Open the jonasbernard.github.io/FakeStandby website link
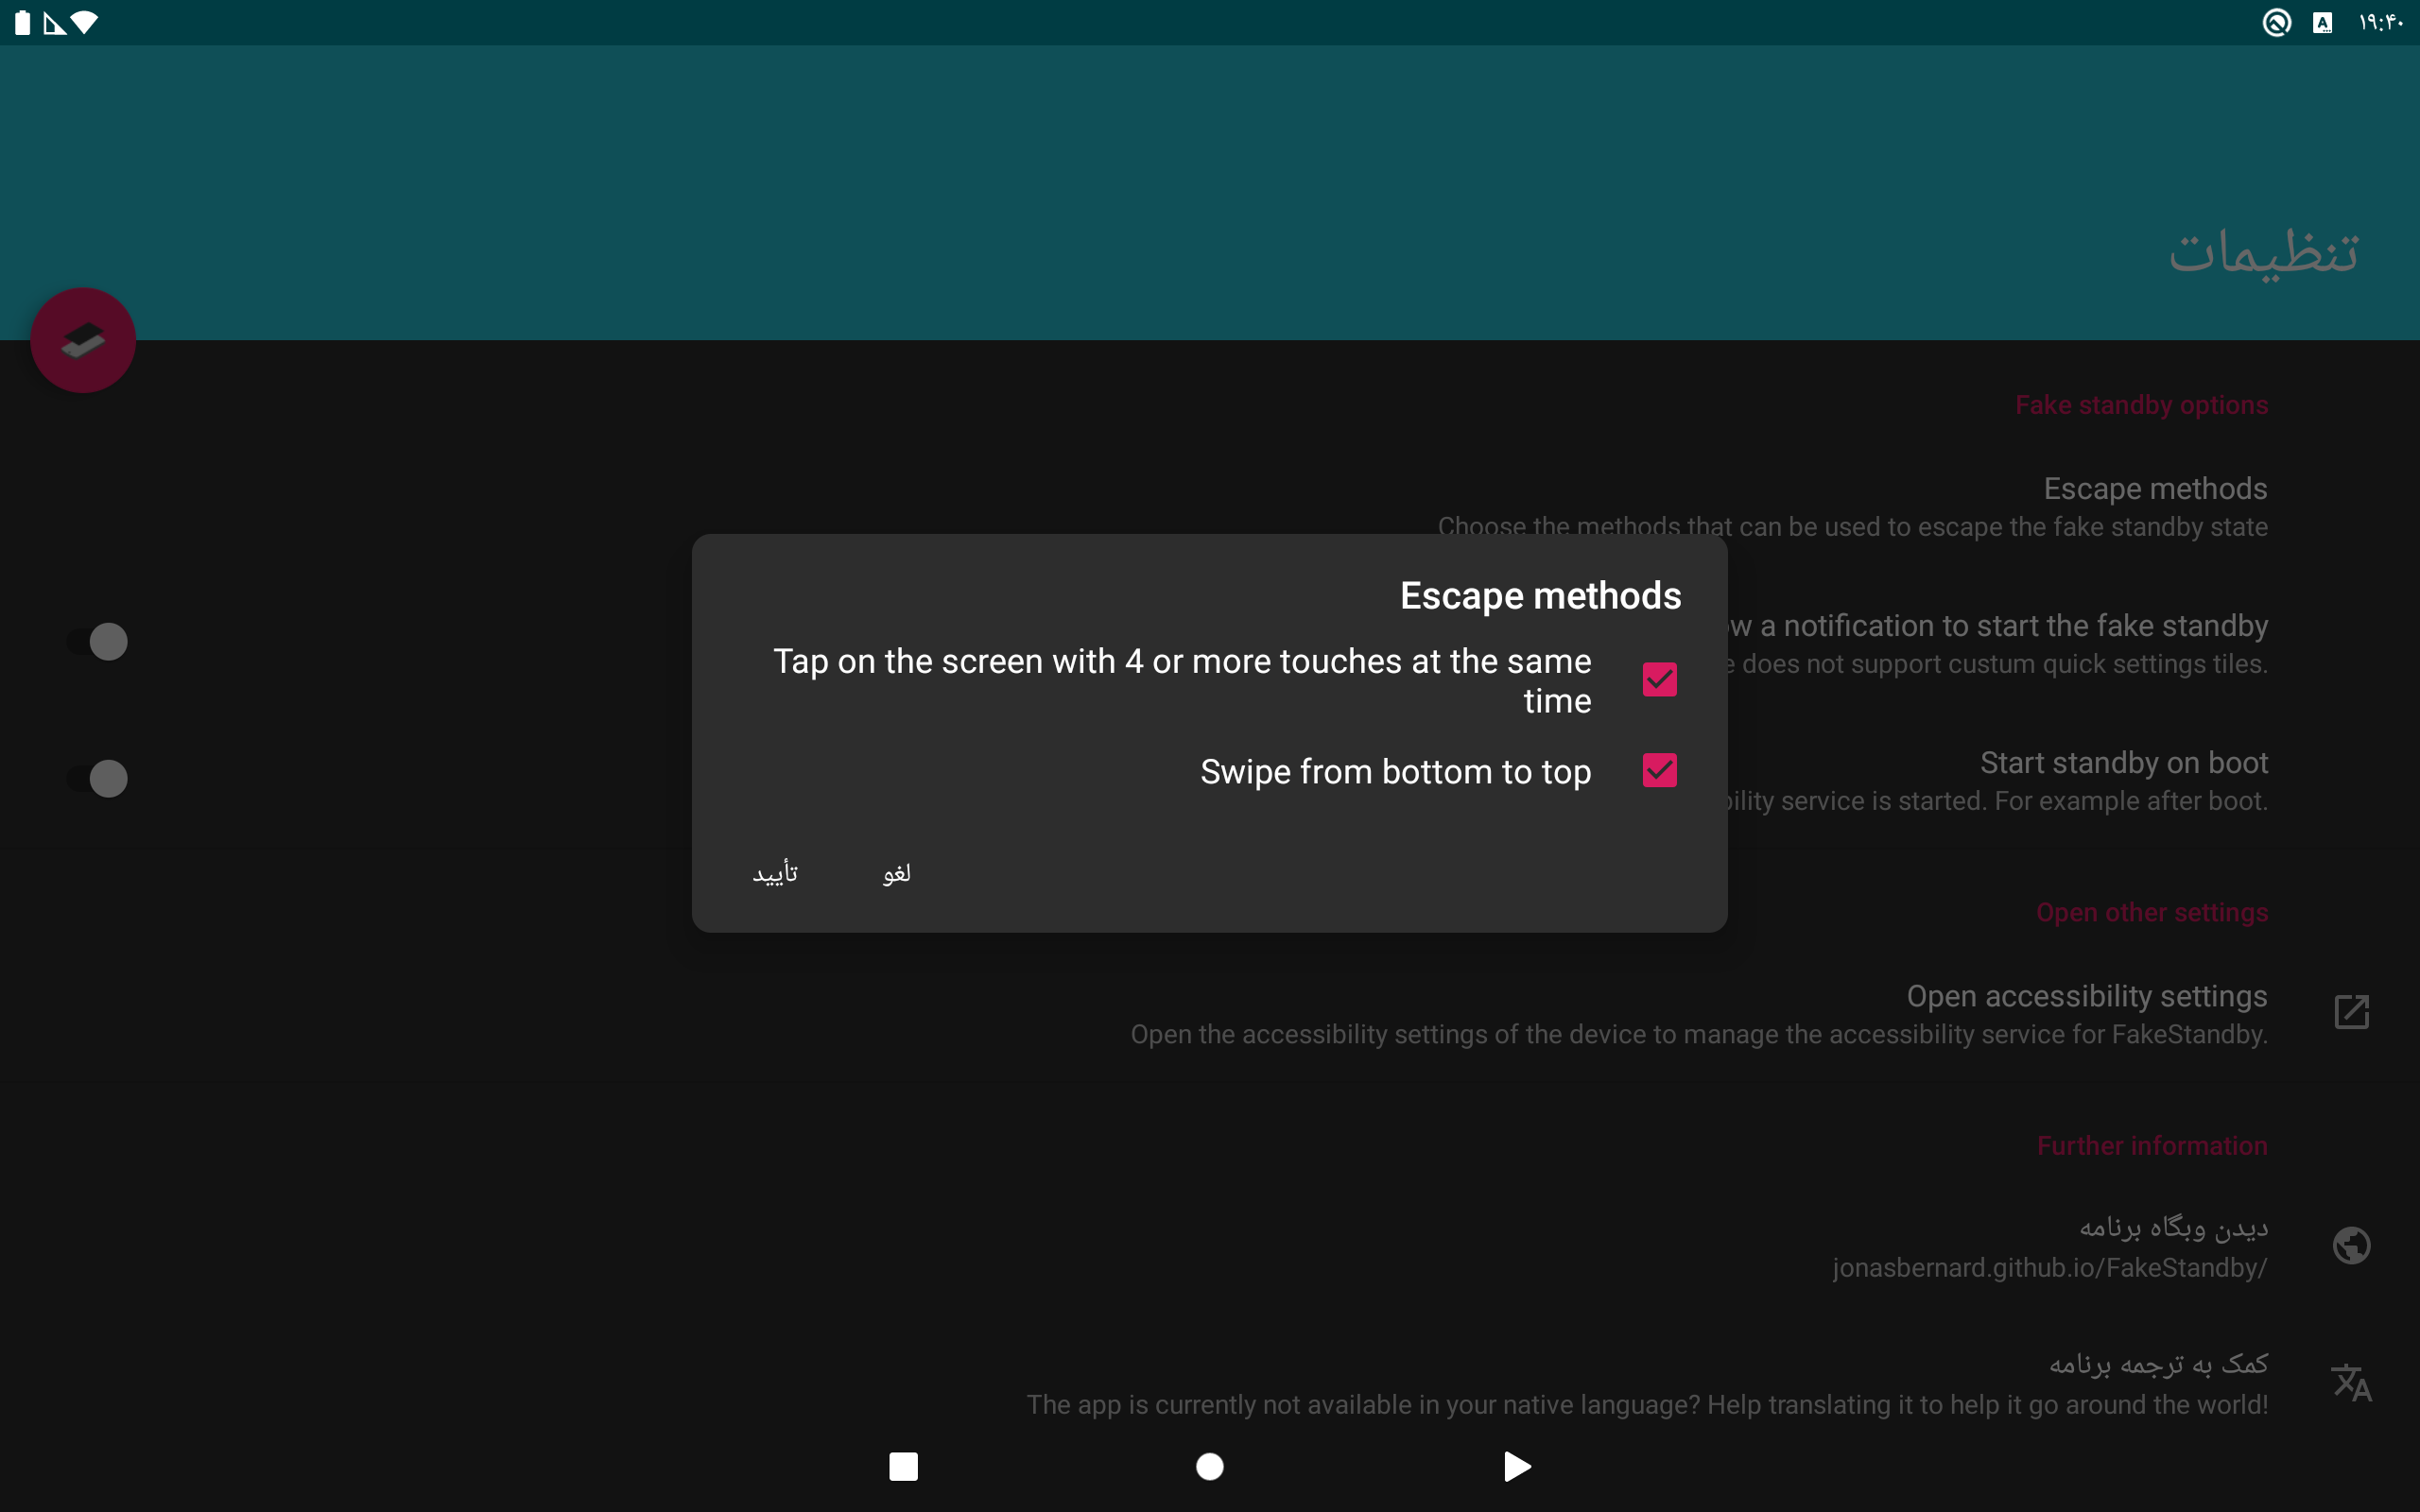 [x=2049, y=1268]
